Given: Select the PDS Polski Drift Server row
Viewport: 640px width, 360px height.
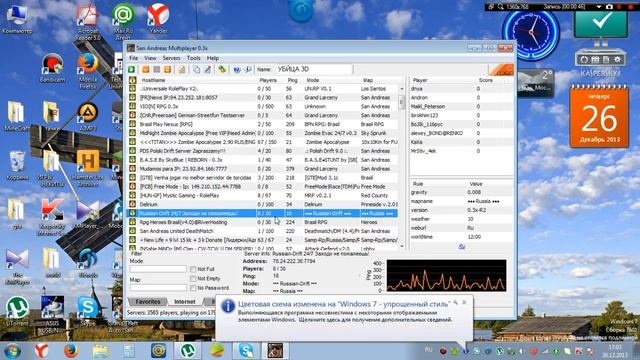Looking at the screenshot, I should [263, 151].
